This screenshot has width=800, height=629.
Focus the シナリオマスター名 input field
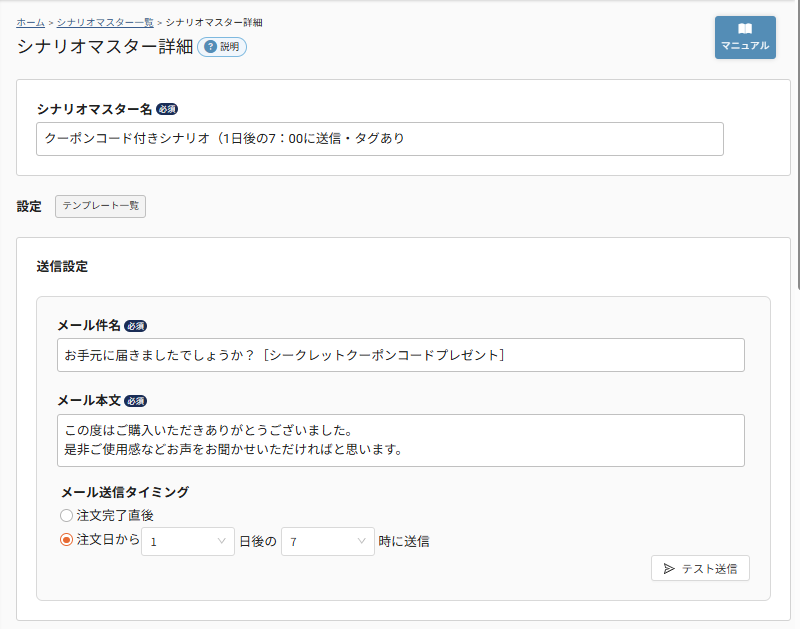click(x=379, y=139)
